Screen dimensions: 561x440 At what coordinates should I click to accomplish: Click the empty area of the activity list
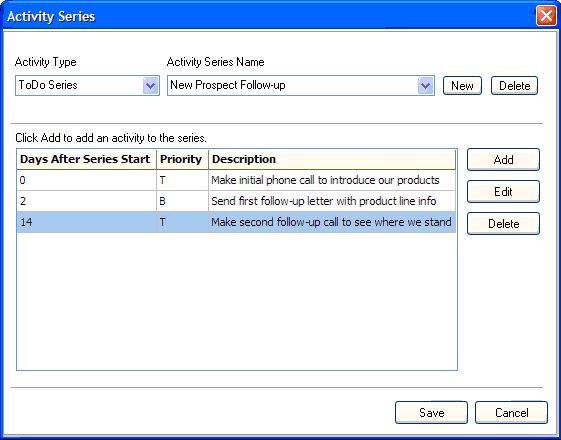[x=236, y=301]
